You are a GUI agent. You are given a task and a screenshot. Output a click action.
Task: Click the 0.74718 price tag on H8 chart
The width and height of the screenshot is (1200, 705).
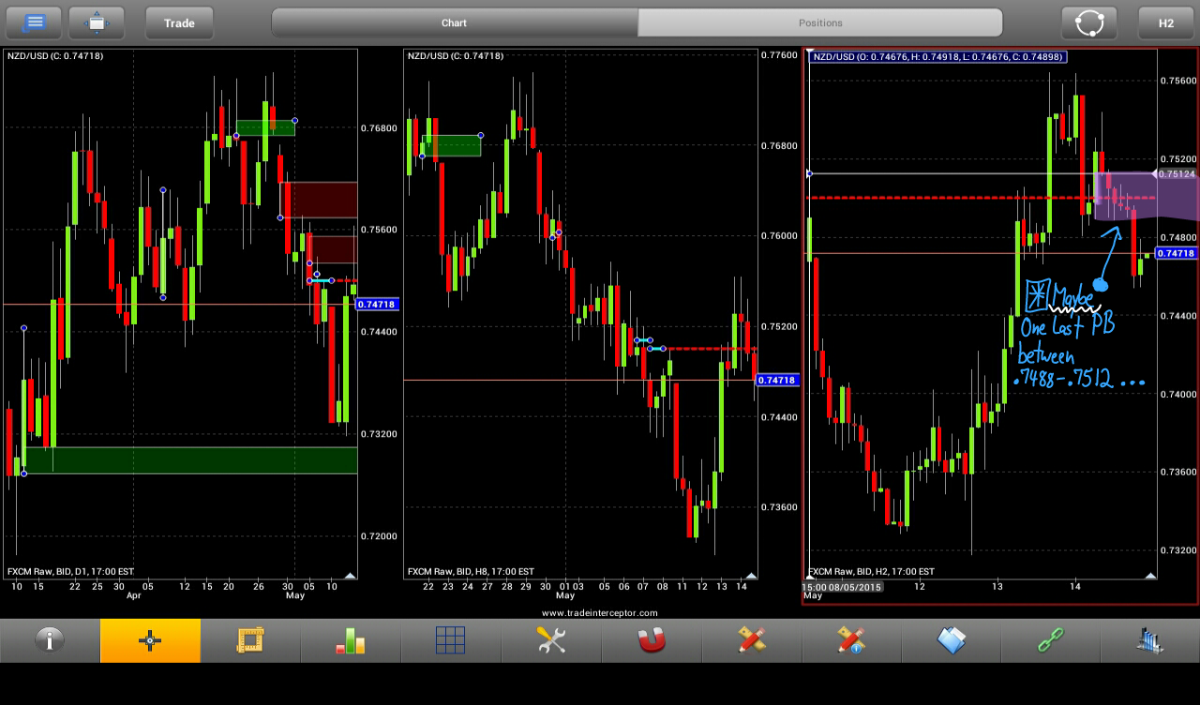777,380
